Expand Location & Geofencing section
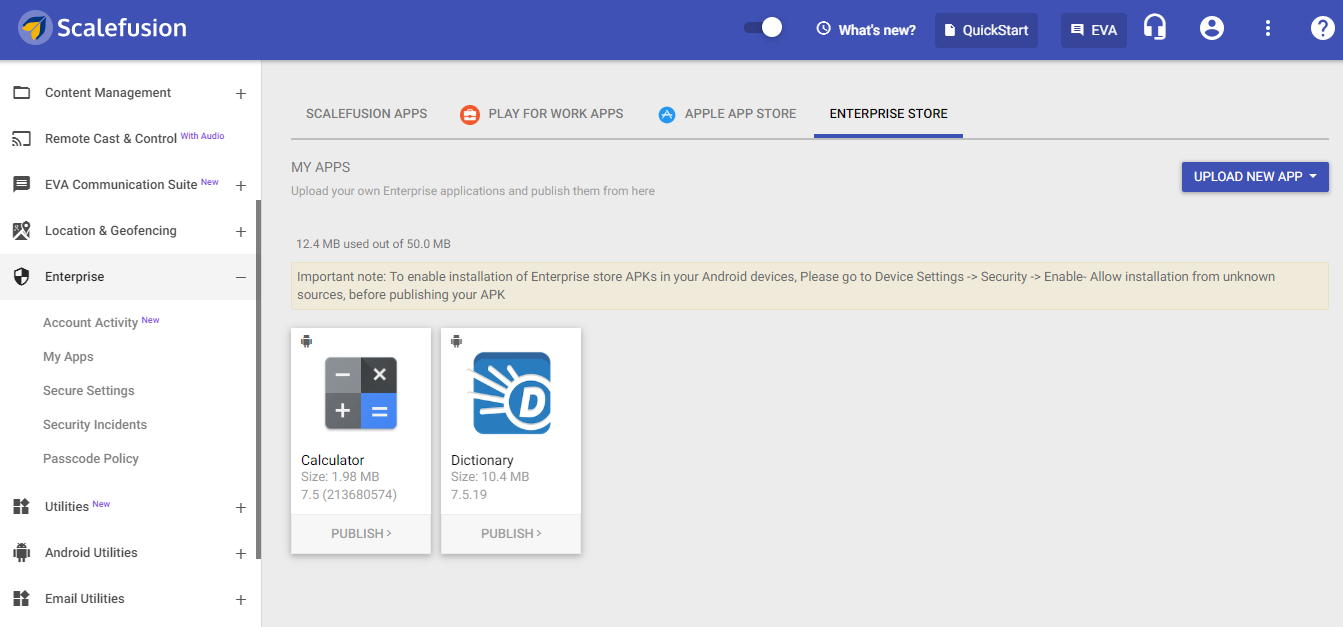 click(x=241, y=232)
